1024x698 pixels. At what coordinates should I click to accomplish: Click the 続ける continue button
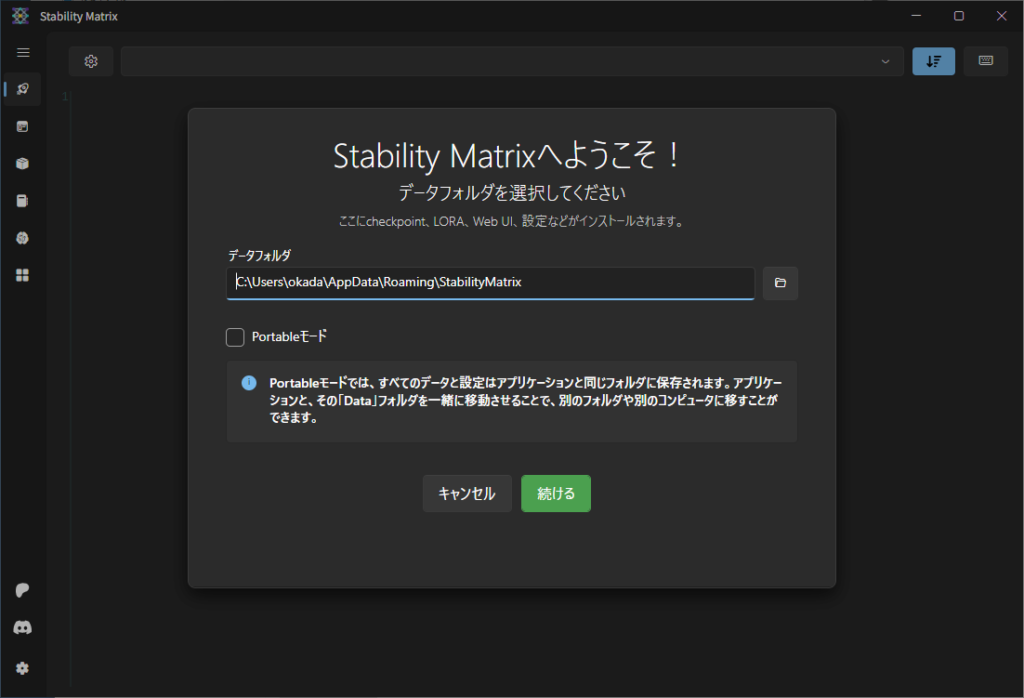pos(556,494)
